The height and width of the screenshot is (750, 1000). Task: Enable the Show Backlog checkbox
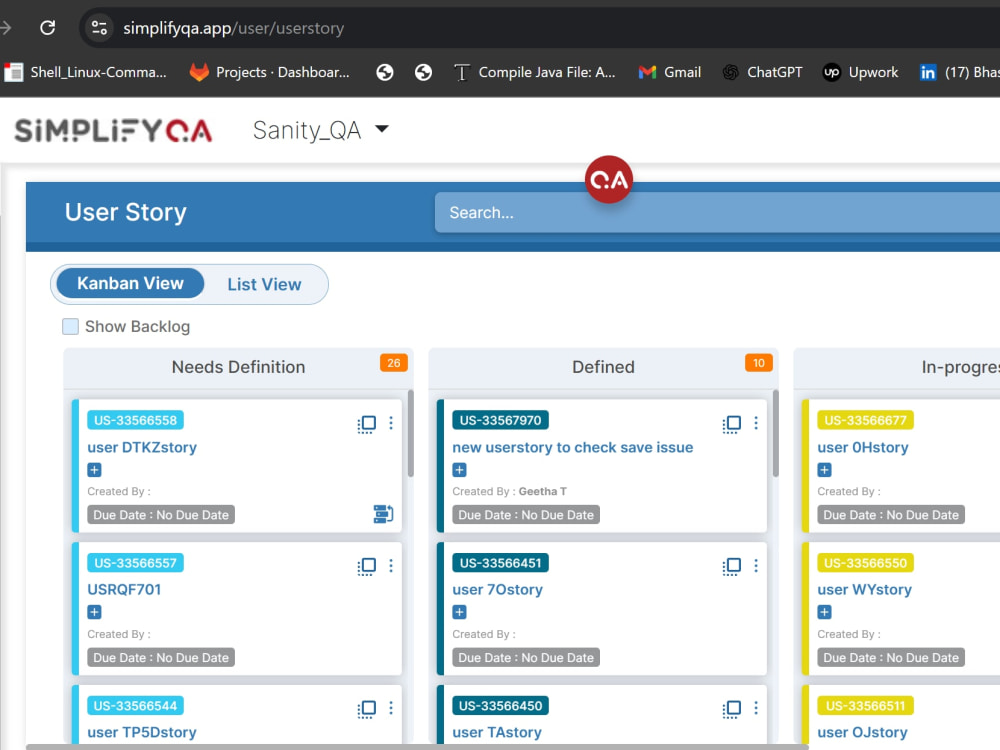coord(70,327)
